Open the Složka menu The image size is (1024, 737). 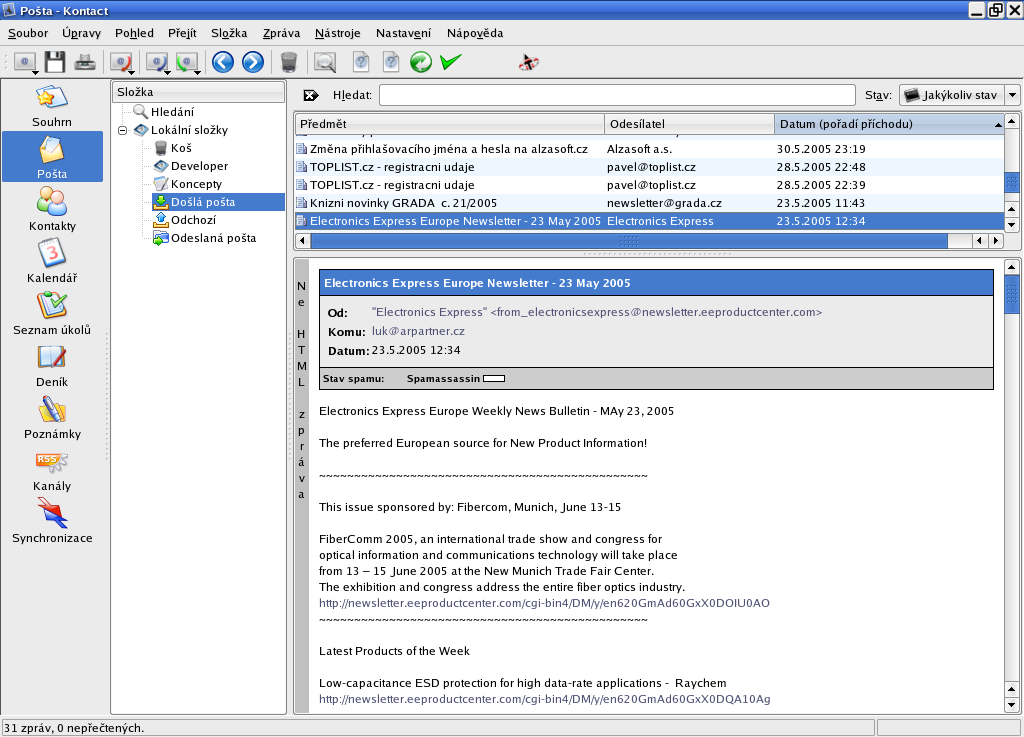pyautogui.click(x=229, y=33)
